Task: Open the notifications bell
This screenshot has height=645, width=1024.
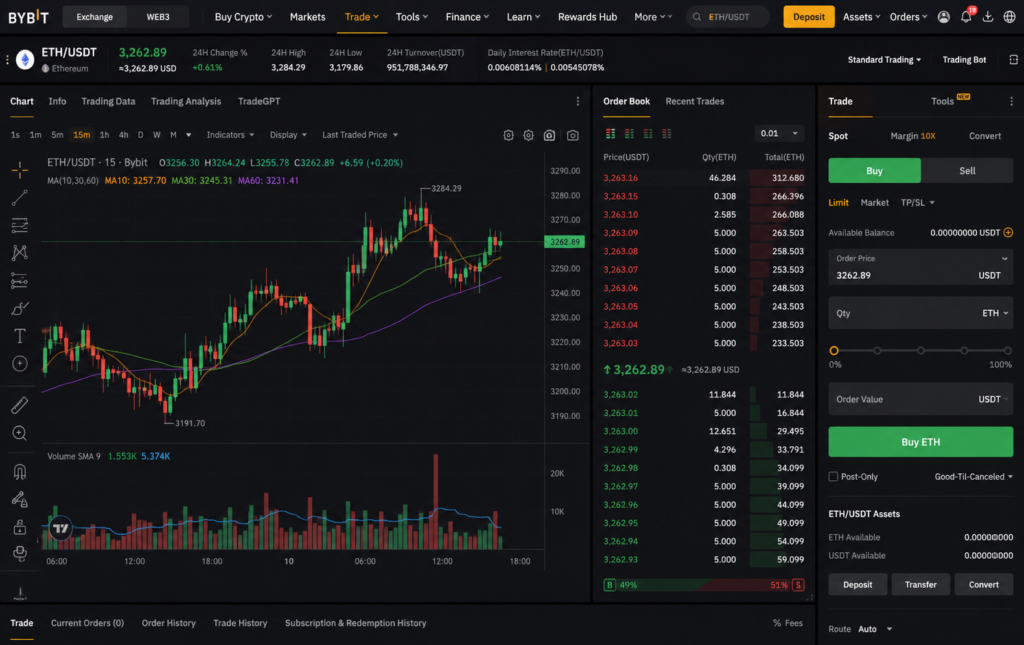Action: point(966,17)
